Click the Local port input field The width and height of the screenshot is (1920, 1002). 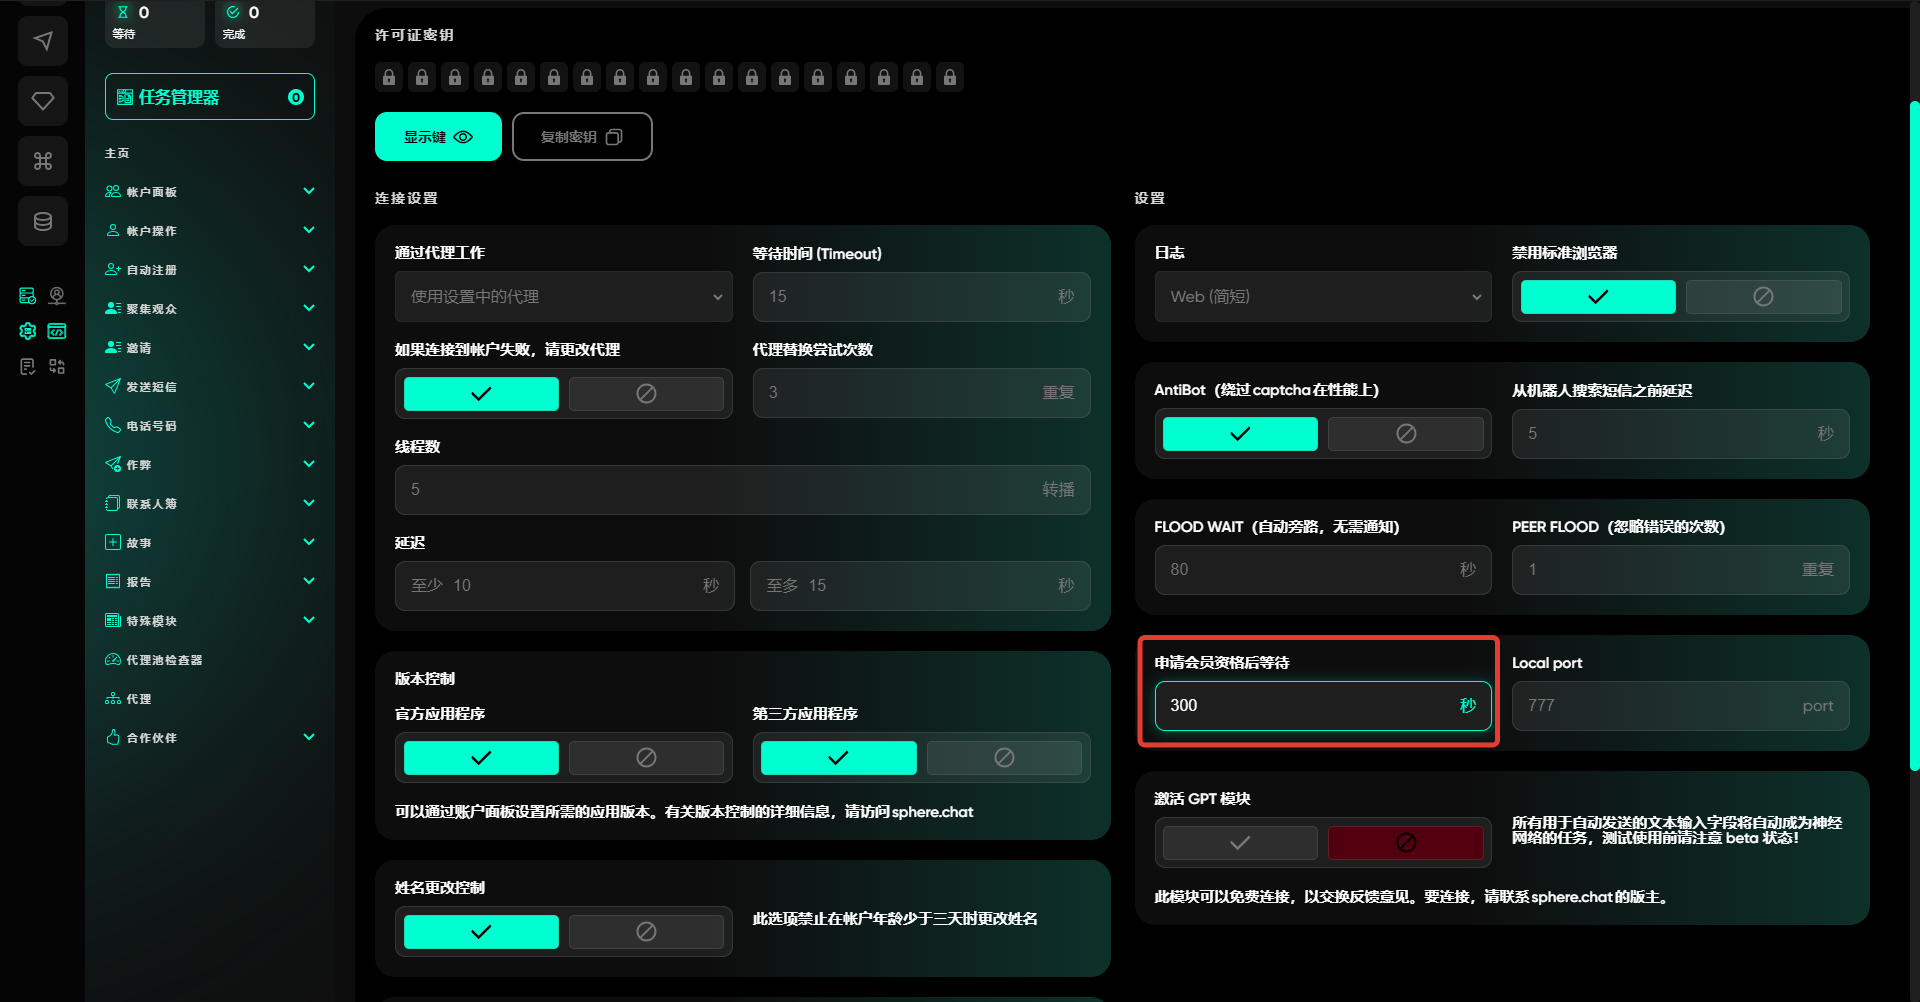[x=1680, y=706]
